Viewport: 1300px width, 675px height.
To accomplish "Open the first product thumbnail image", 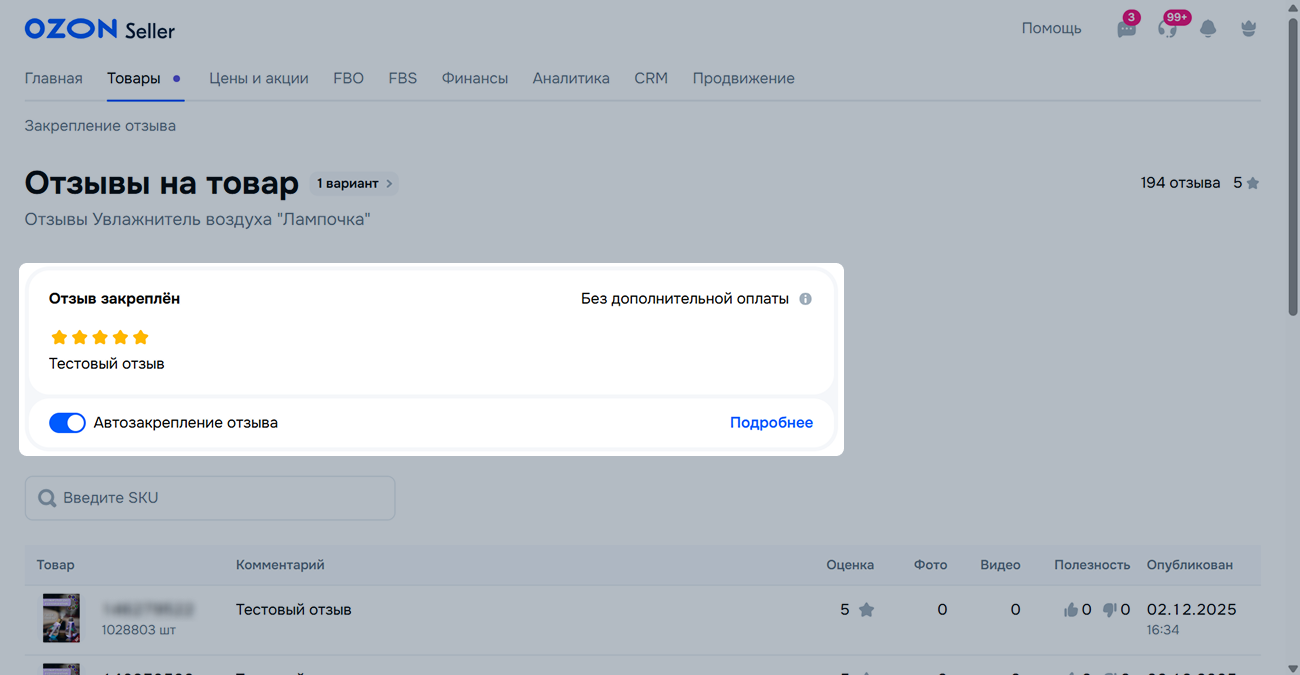I will 61,618.
